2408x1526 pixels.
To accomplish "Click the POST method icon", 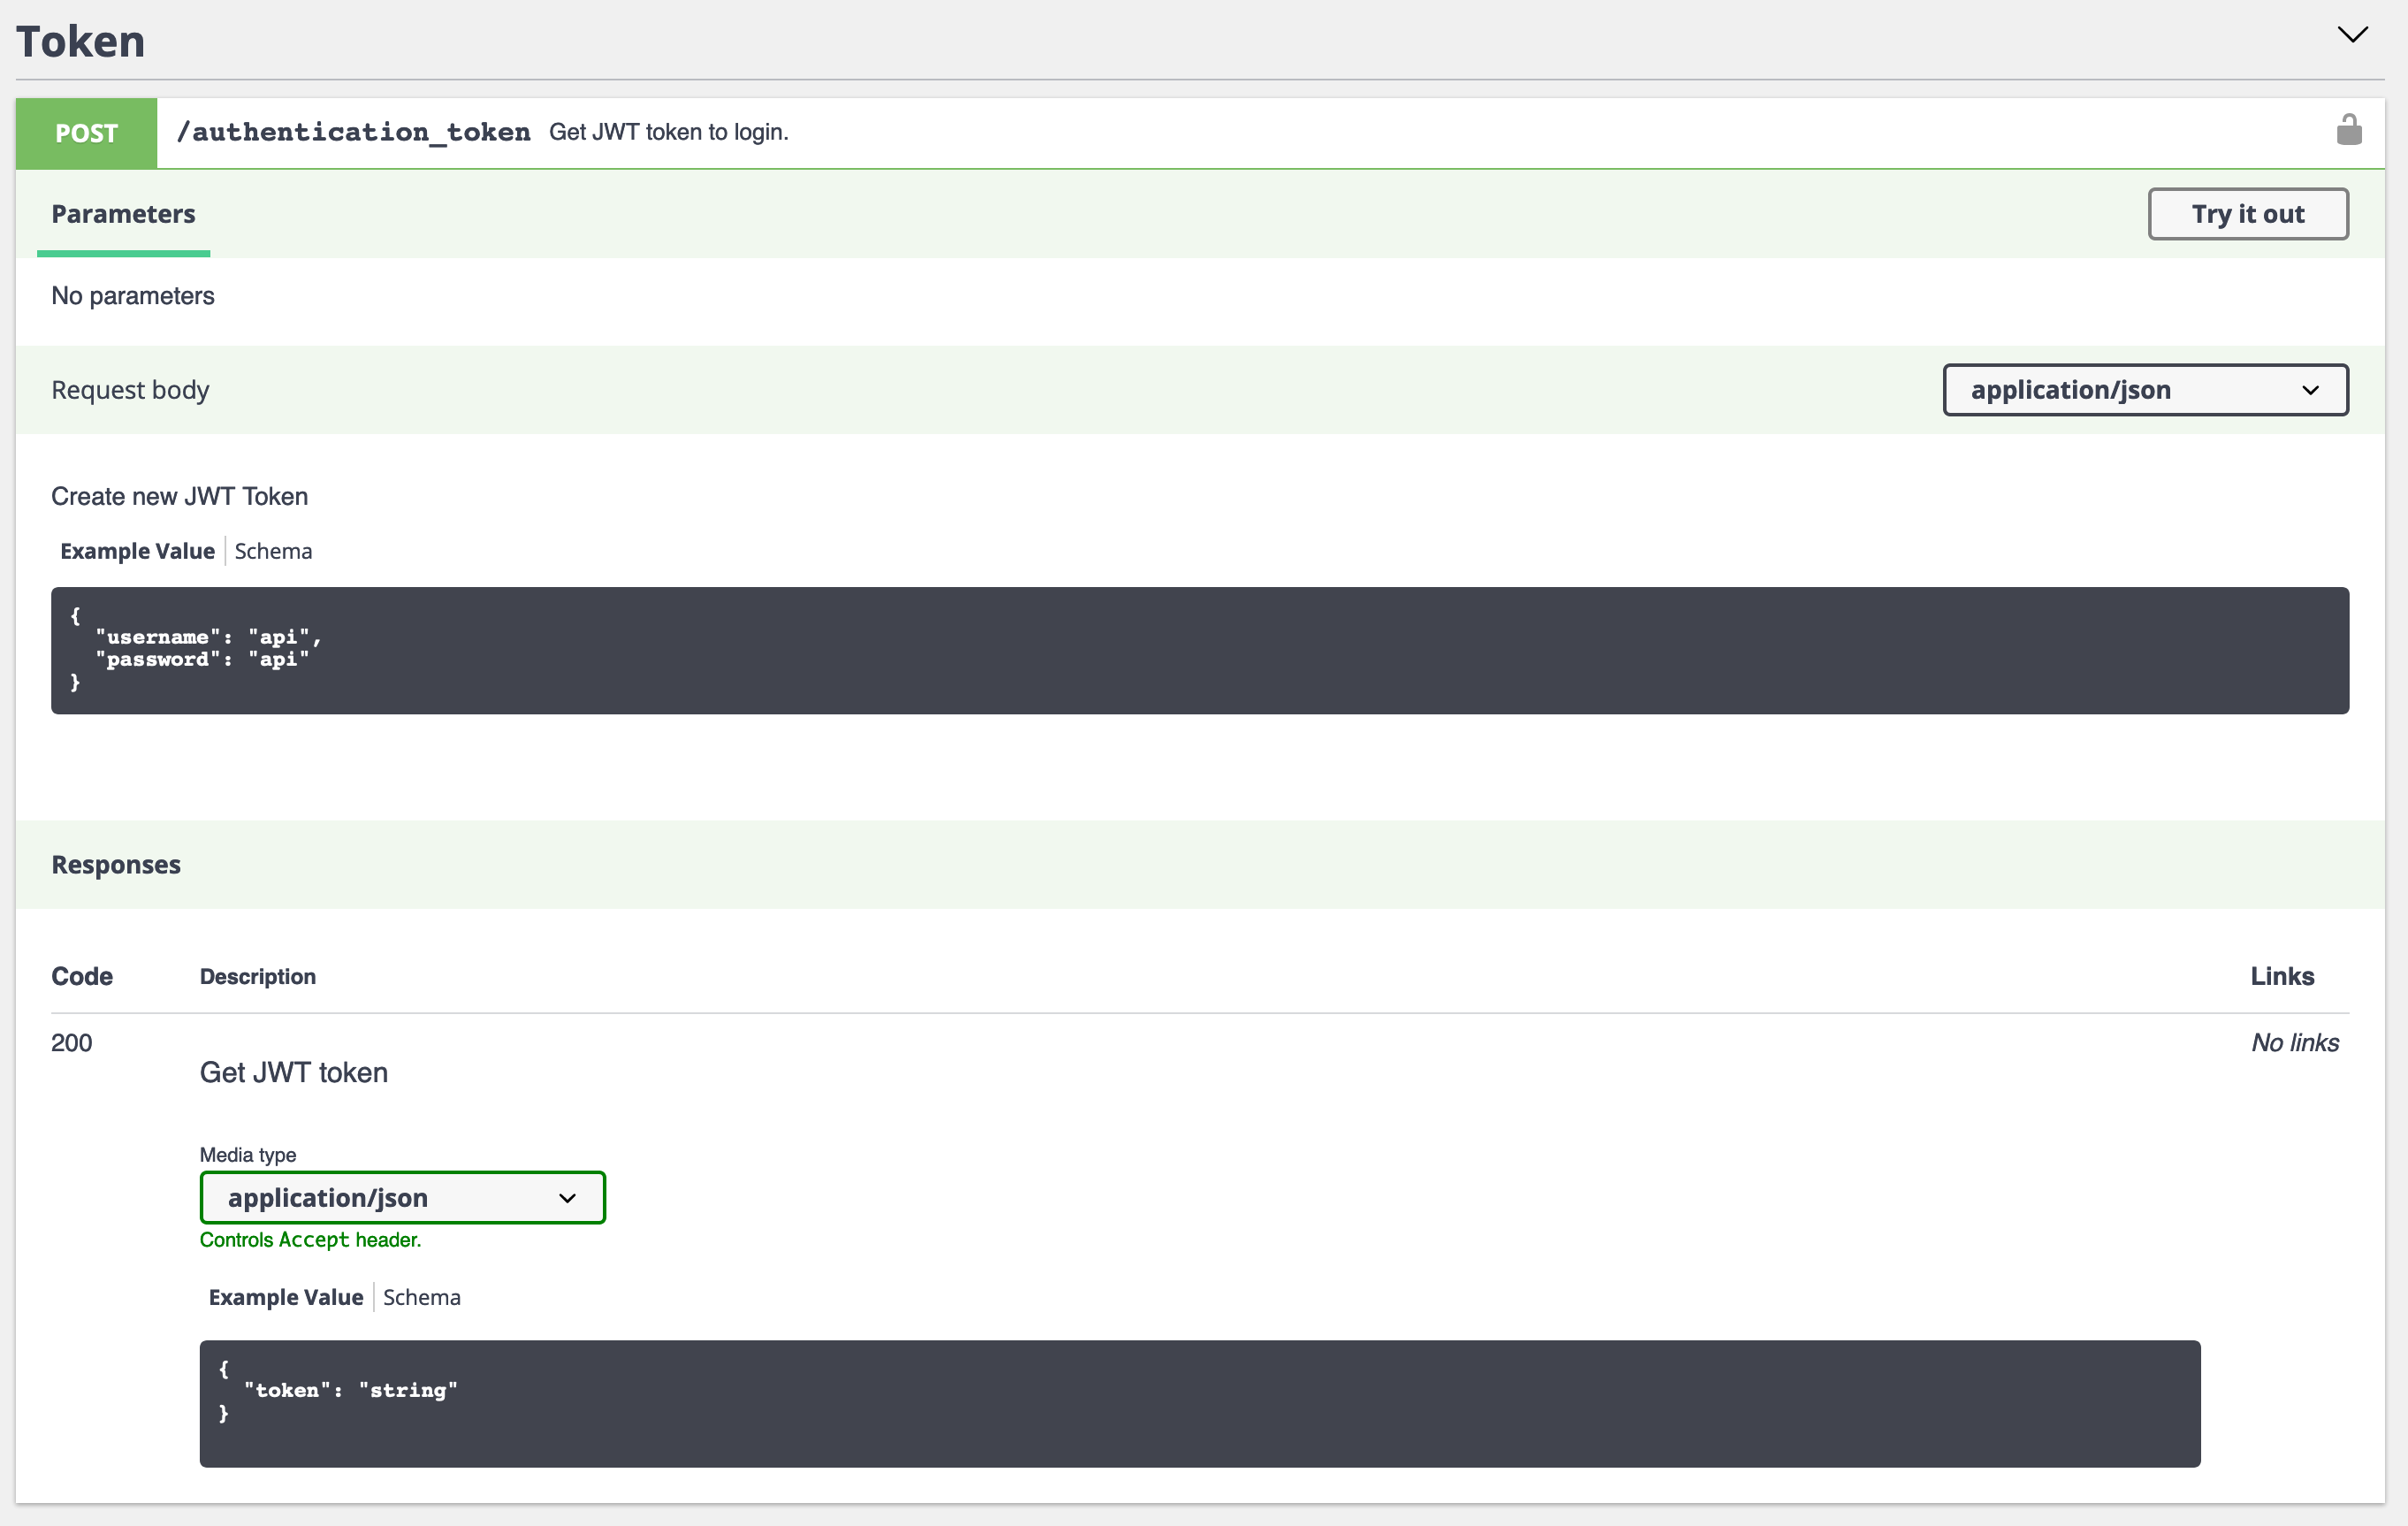I will [88, 132].
